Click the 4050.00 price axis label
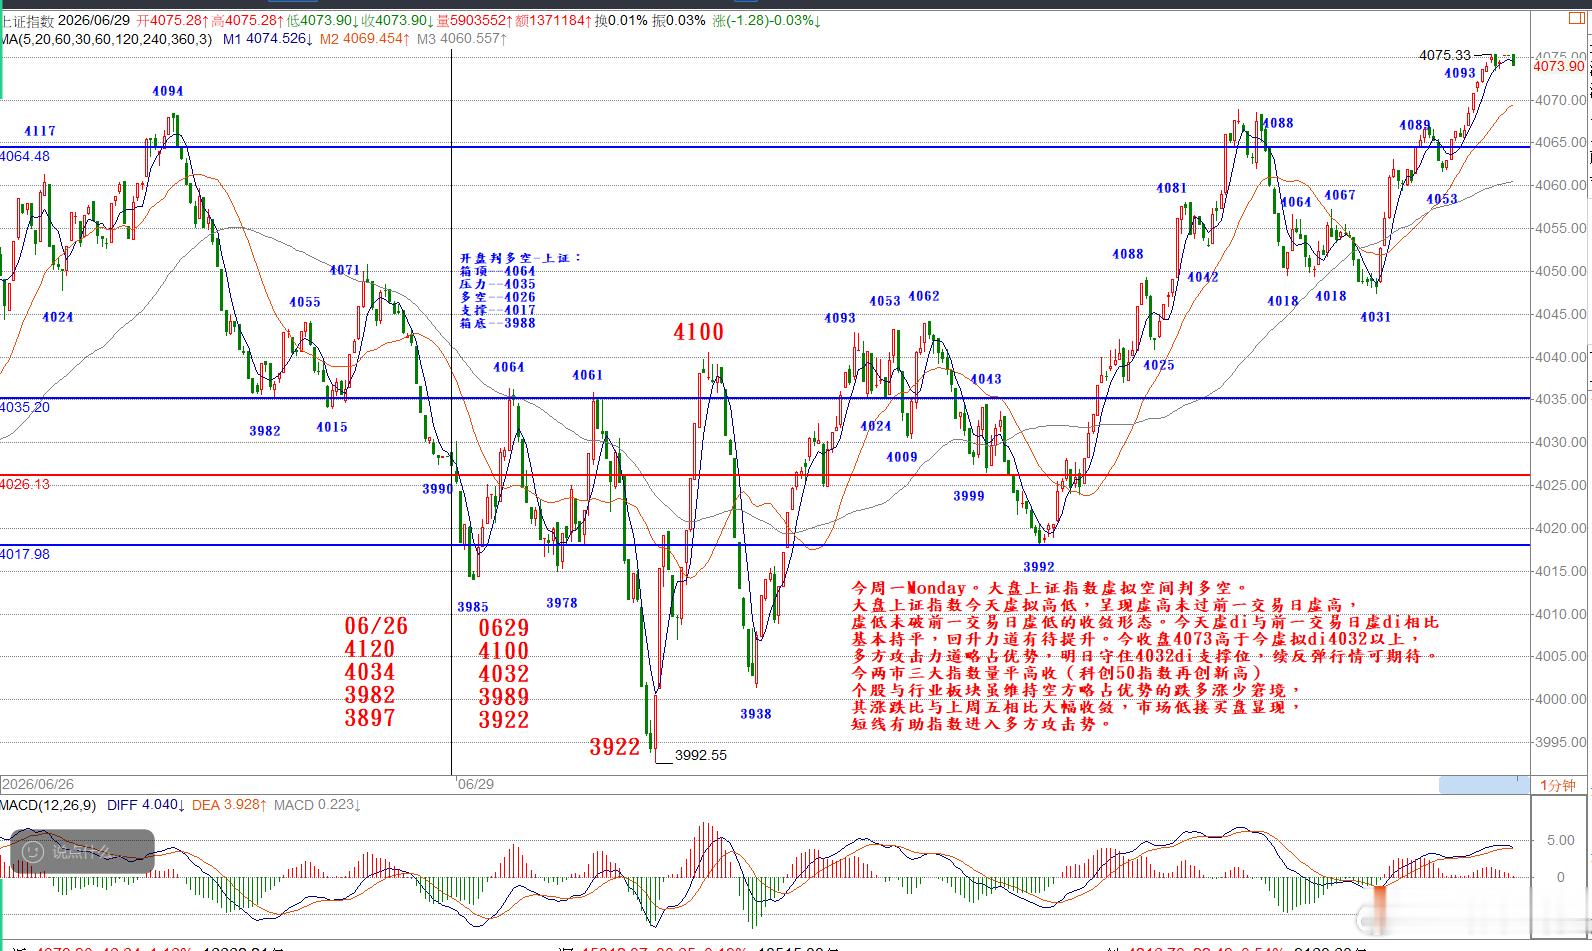 pos(1561,271)
